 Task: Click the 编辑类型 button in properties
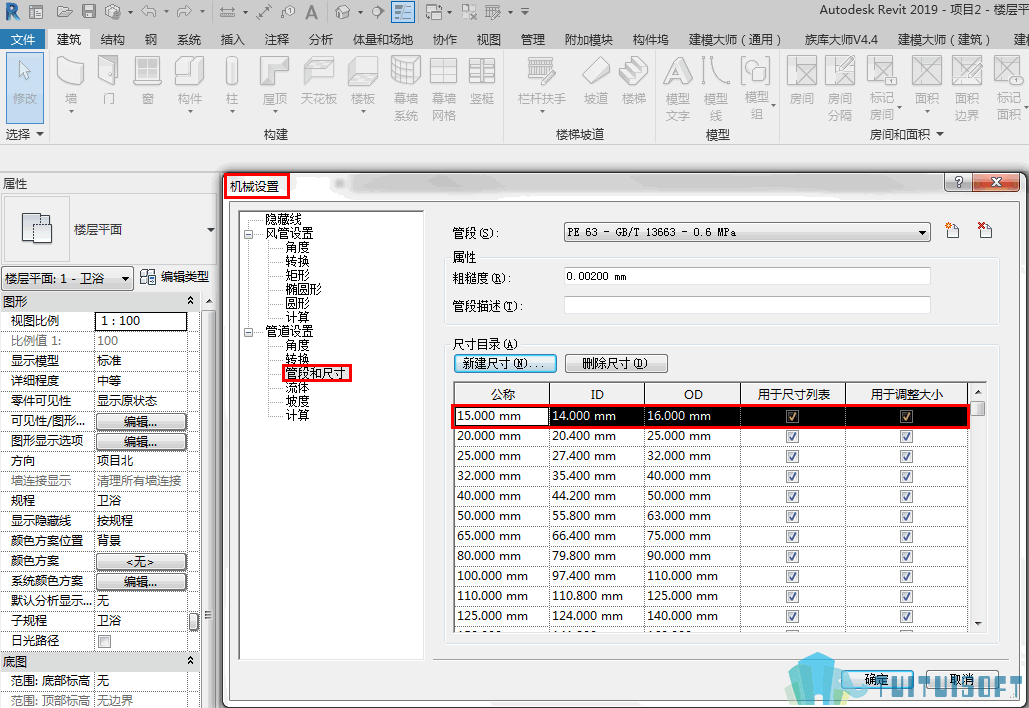click(175, 278)
